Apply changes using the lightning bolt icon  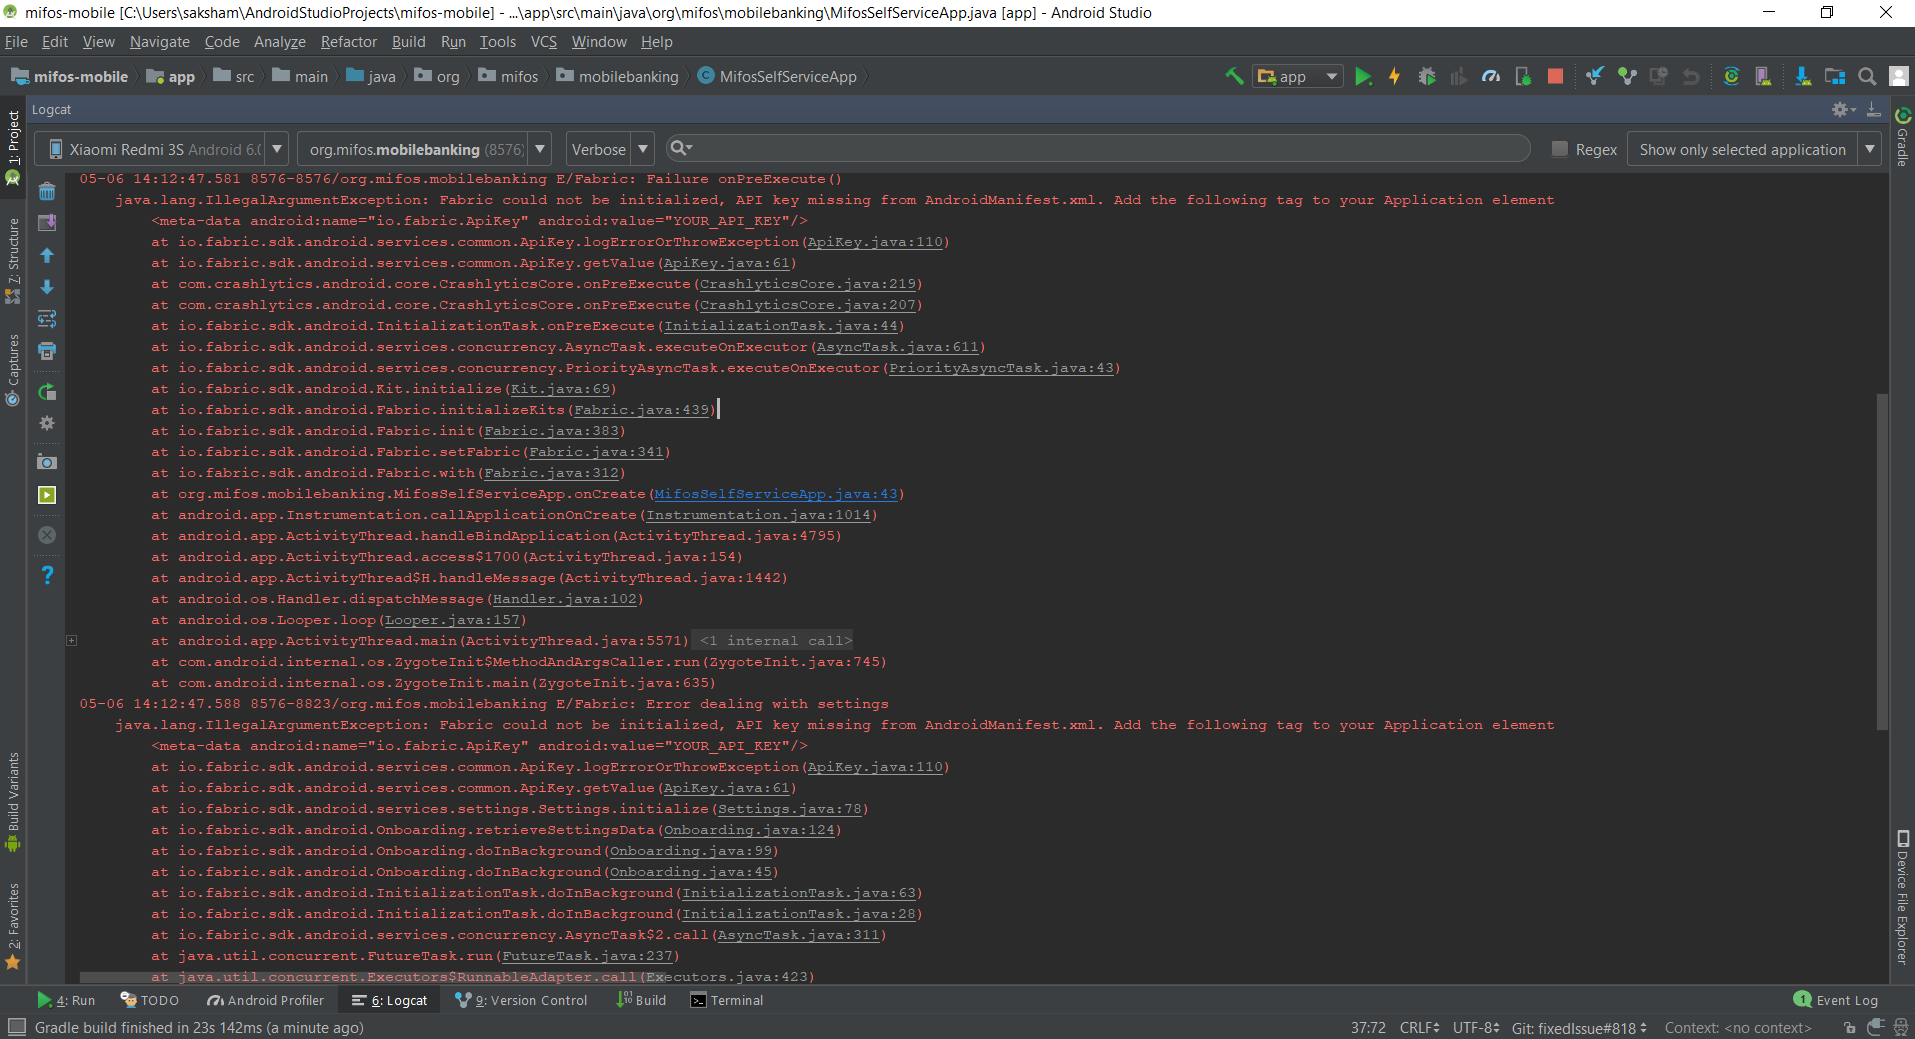click(x=1394, y=76)
